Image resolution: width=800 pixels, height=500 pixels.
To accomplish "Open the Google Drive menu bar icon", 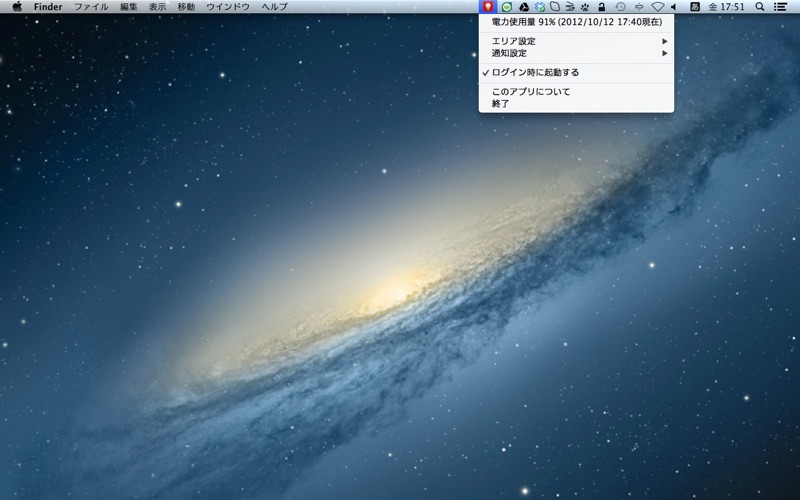I will [x=523, y=7].
